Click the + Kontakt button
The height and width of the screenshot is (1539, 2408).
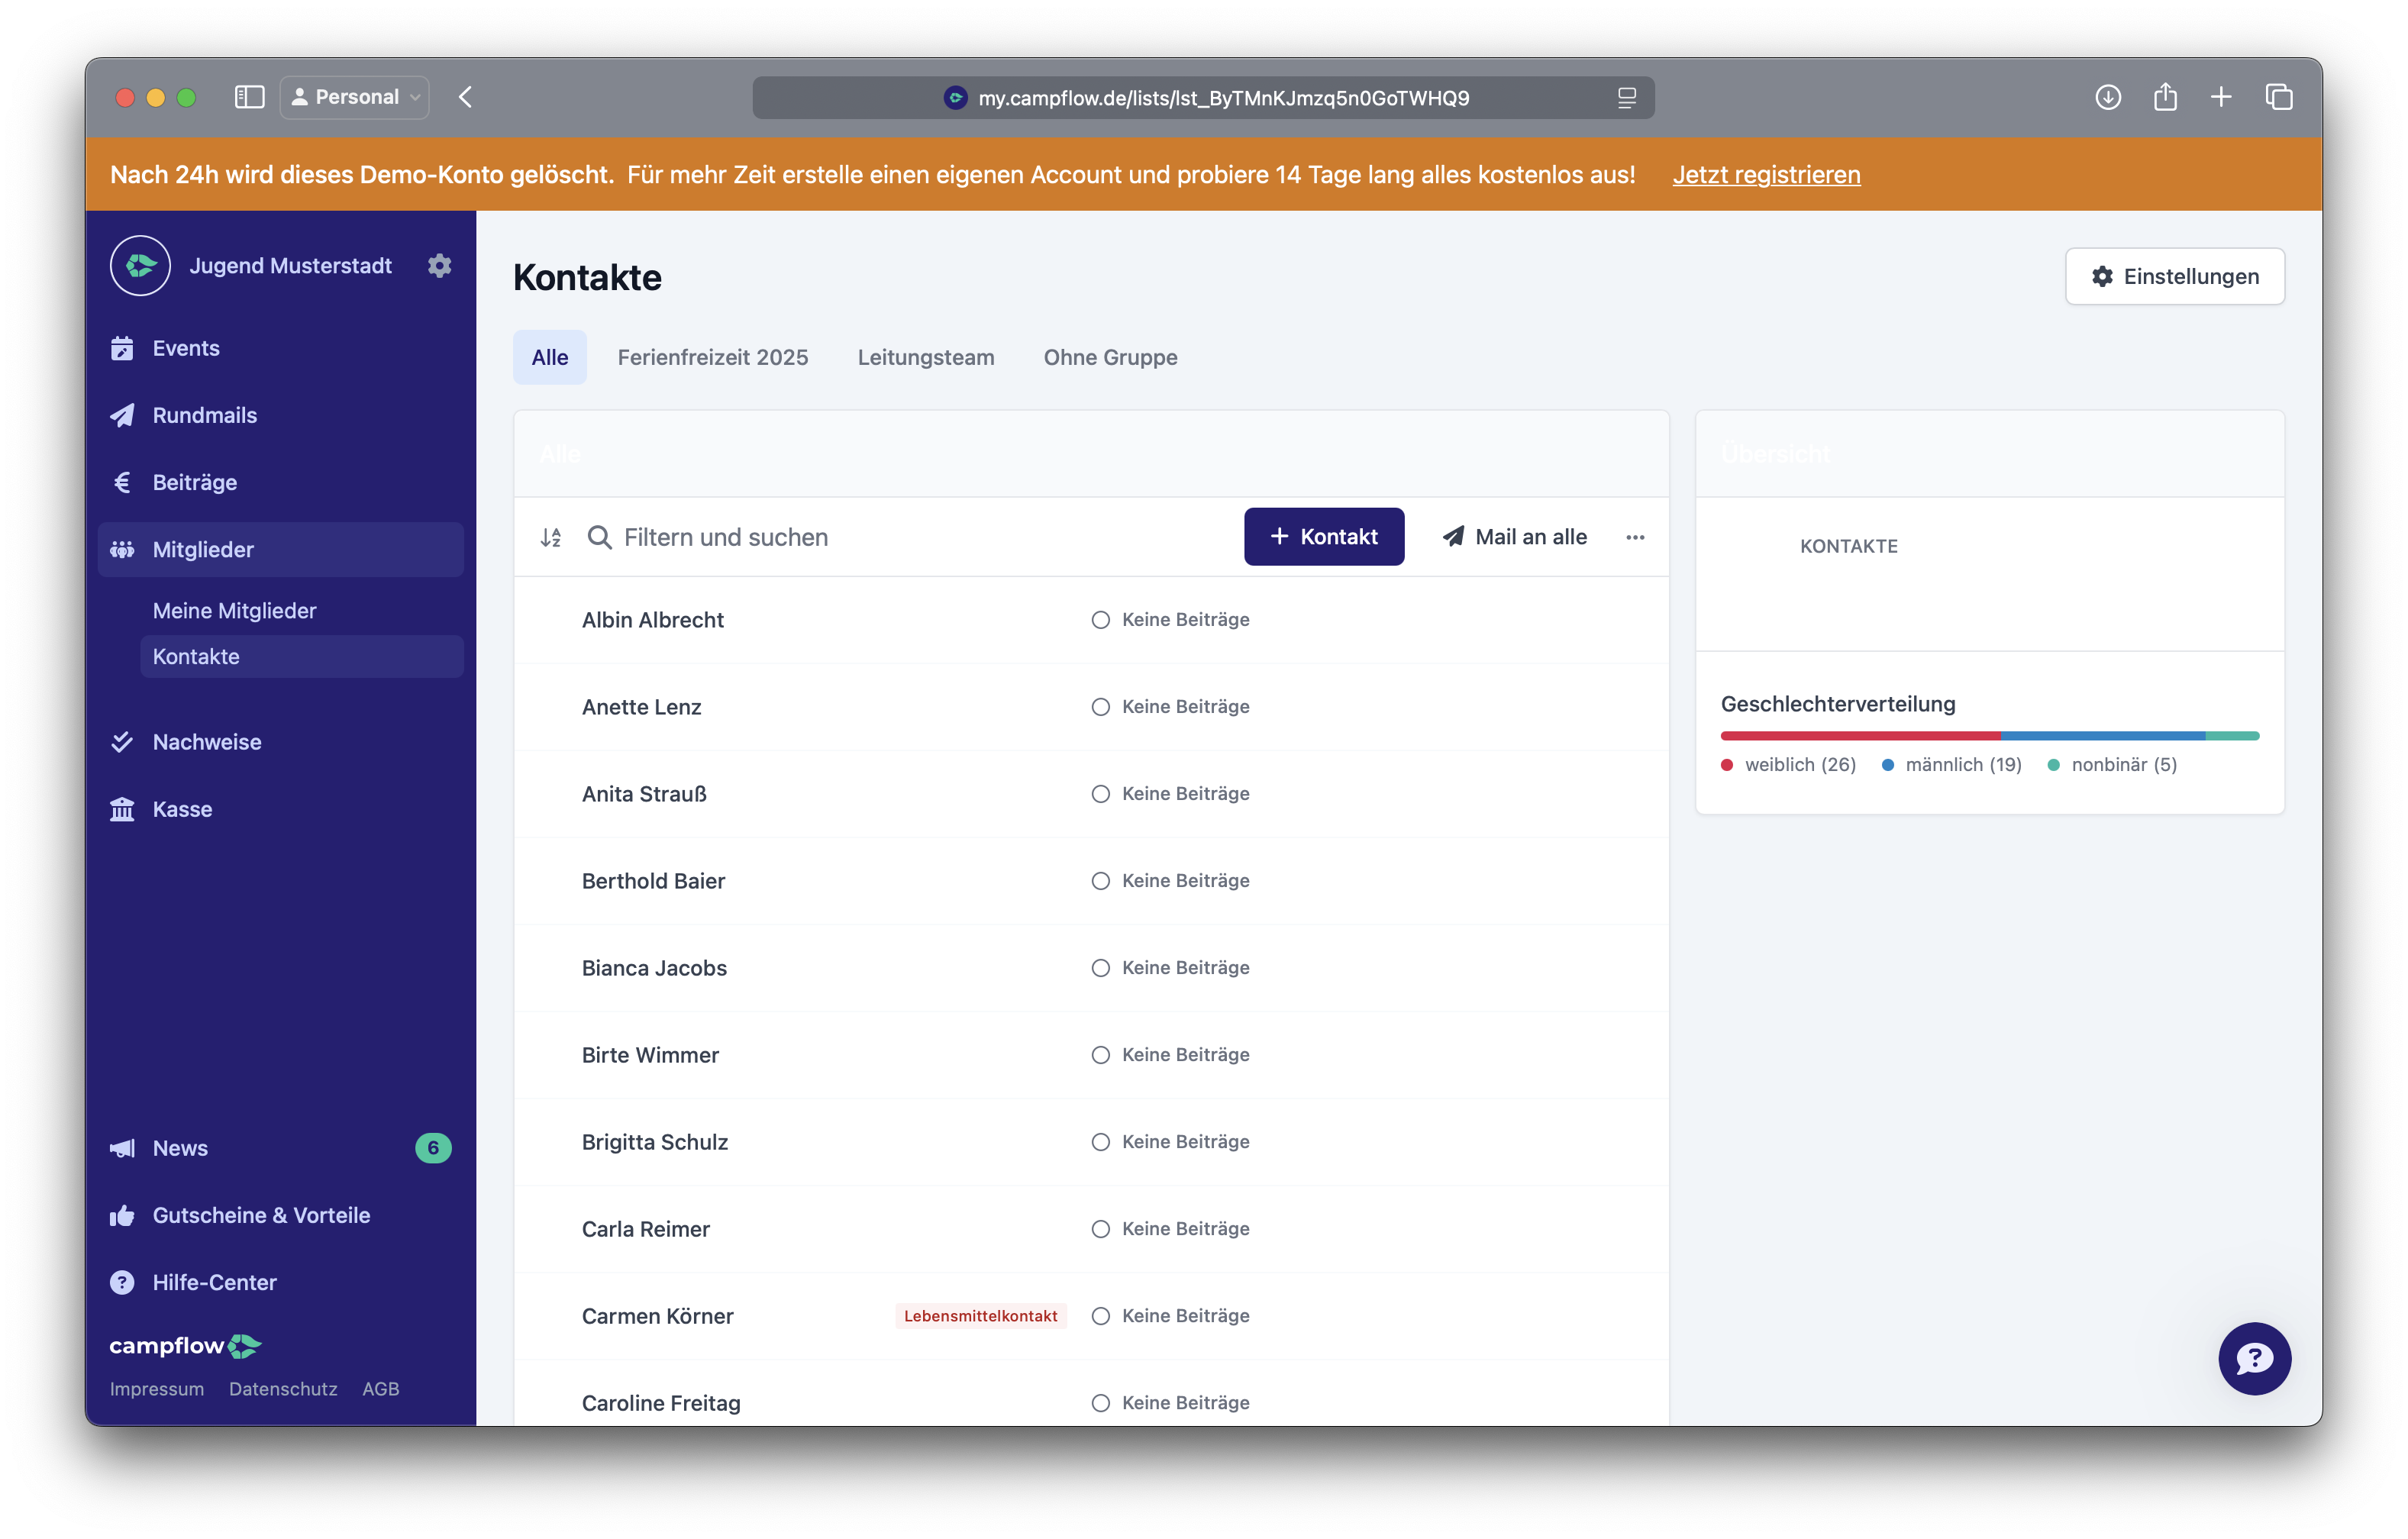(x=1323, y=537)
